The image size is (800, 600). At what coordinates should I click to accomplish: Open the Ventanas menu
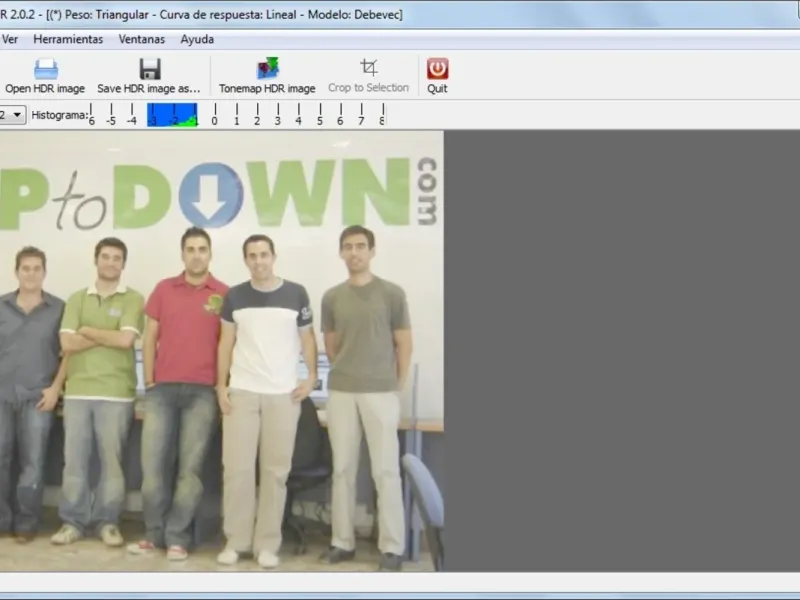142,39
